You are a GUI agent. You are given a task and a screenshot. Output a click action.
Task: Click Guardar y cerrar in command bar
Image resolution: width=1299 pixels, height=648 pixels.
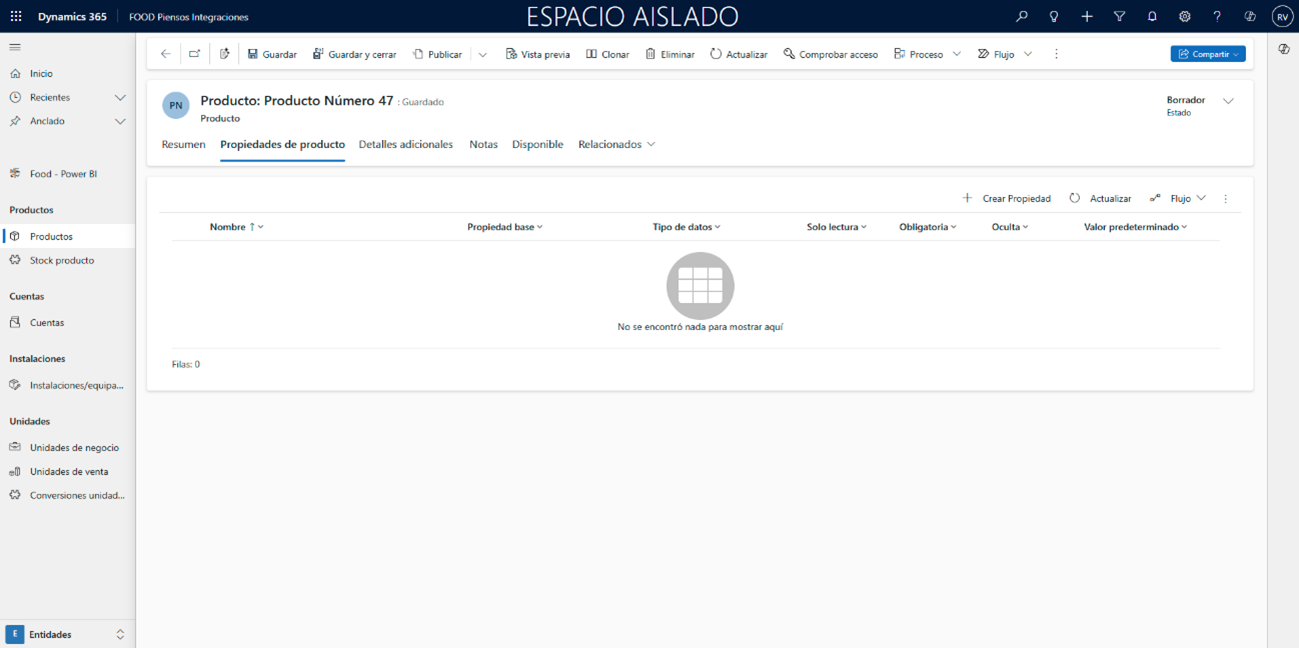tap(354, 54)
